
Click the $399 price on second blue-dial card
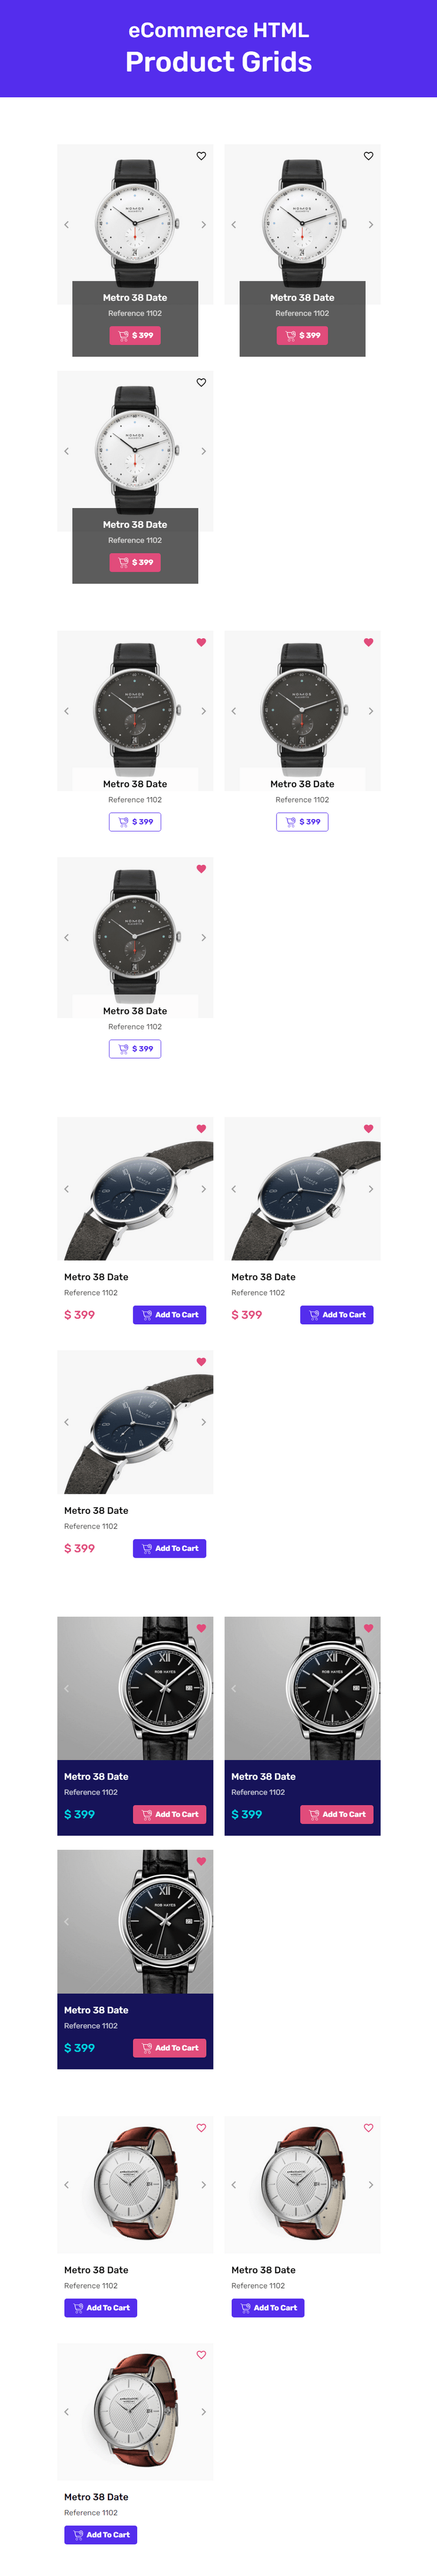247,1315
